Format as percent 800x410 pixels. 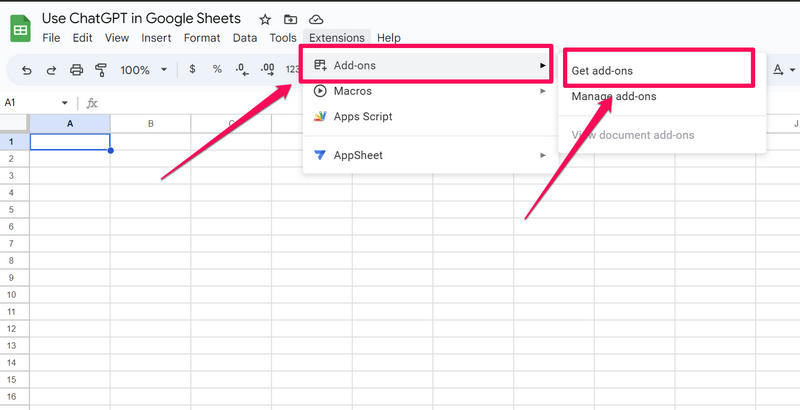(x=217, y=69)
